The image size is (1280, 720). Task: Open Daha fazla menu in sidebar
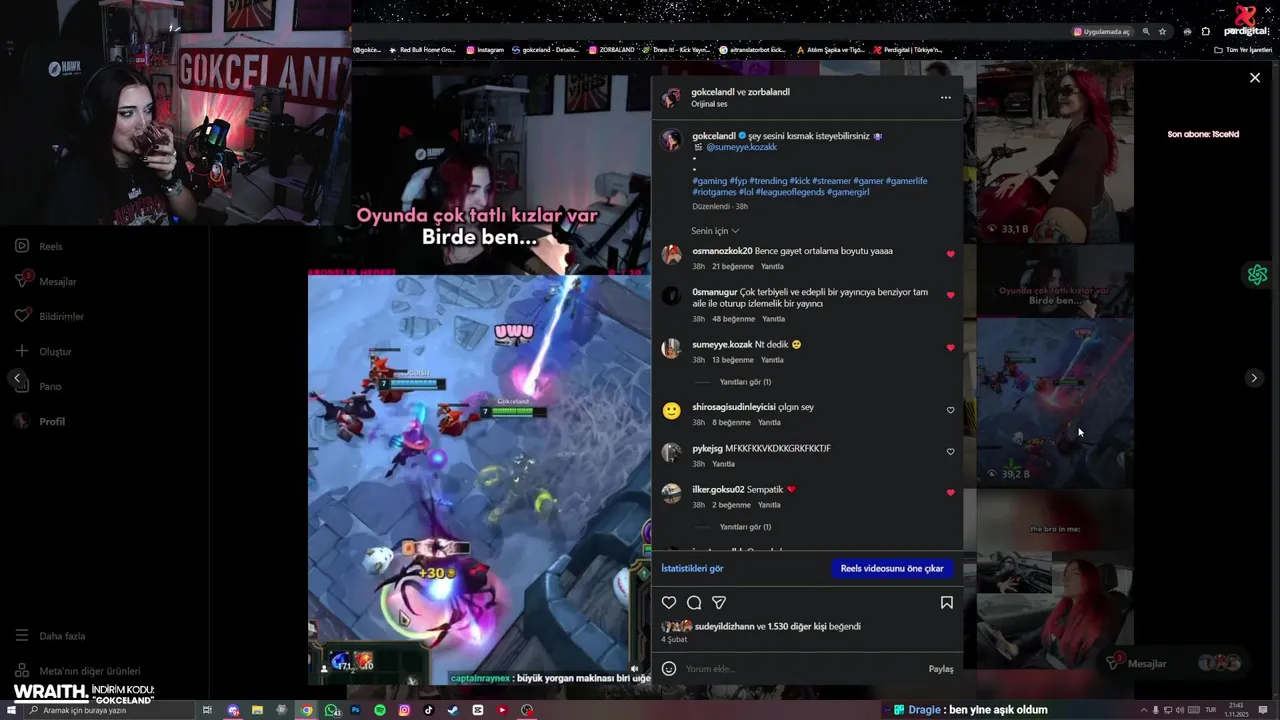tap(50, 636)
